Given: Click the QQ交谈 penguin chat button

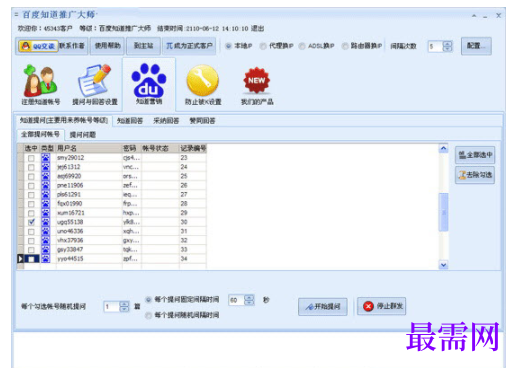Looking at the screenshot, I should point(38,46).
